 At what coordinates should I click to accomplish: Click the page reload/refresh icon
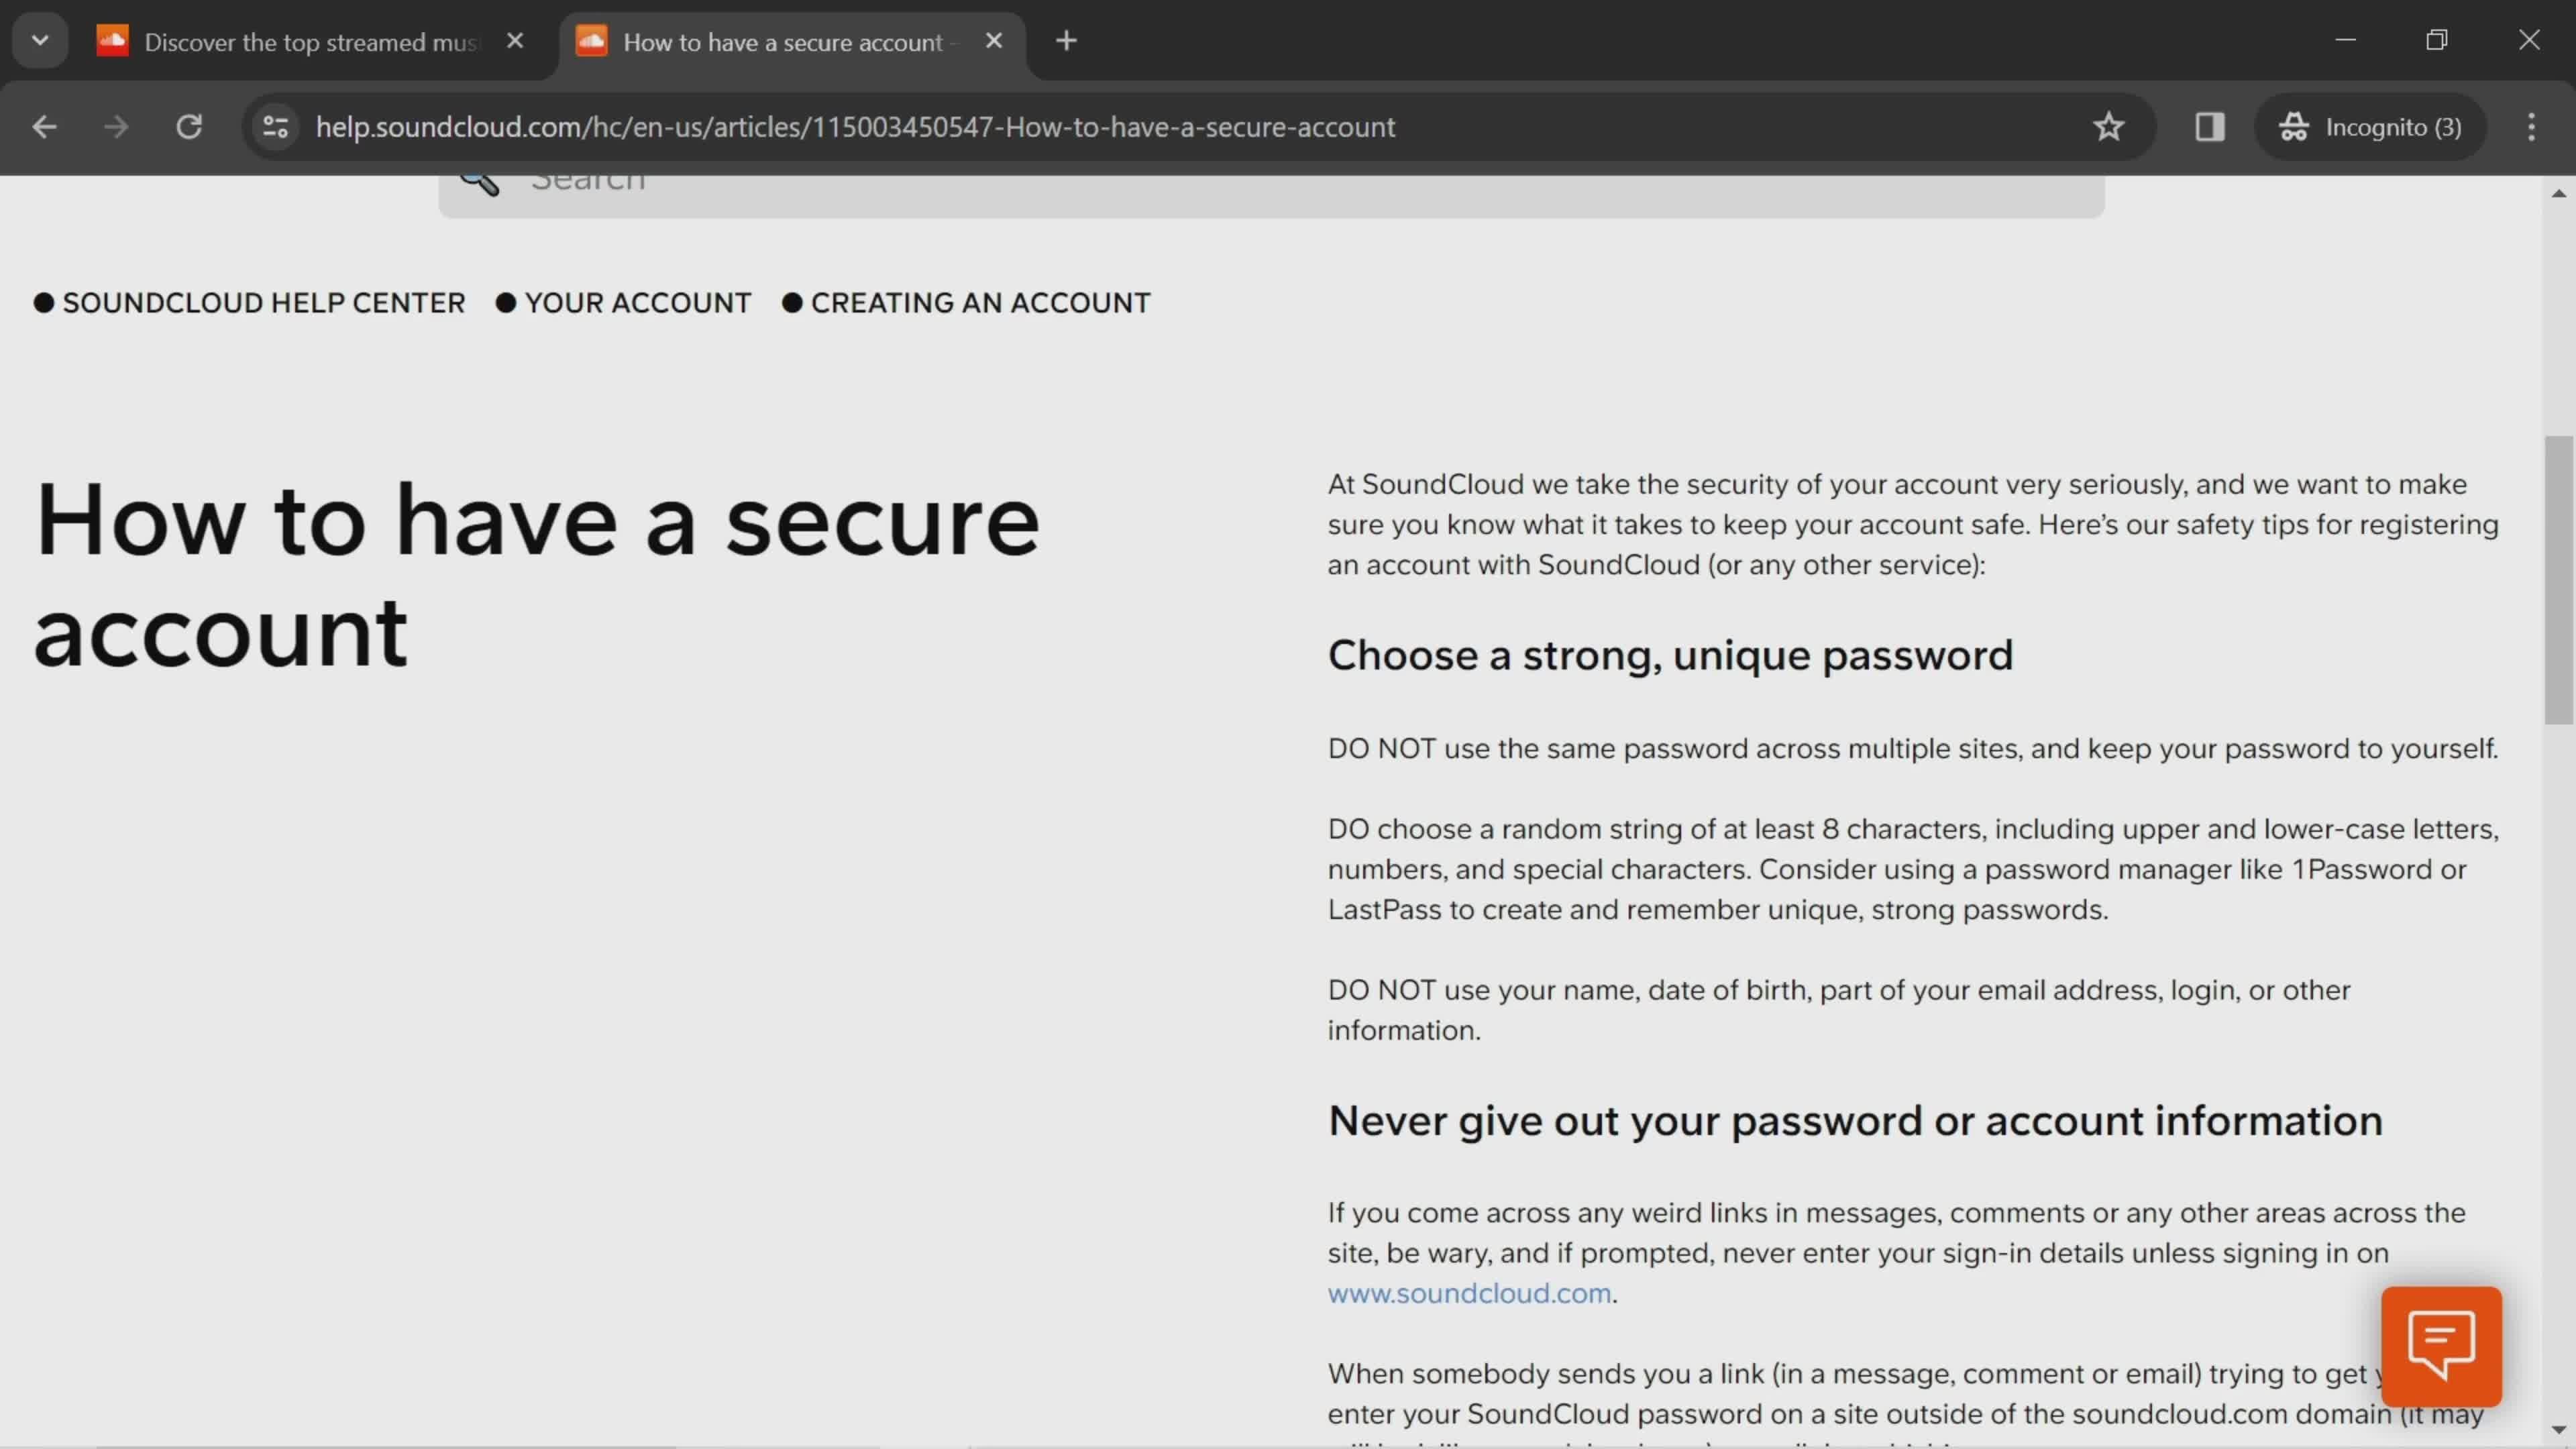coord(189,125)
